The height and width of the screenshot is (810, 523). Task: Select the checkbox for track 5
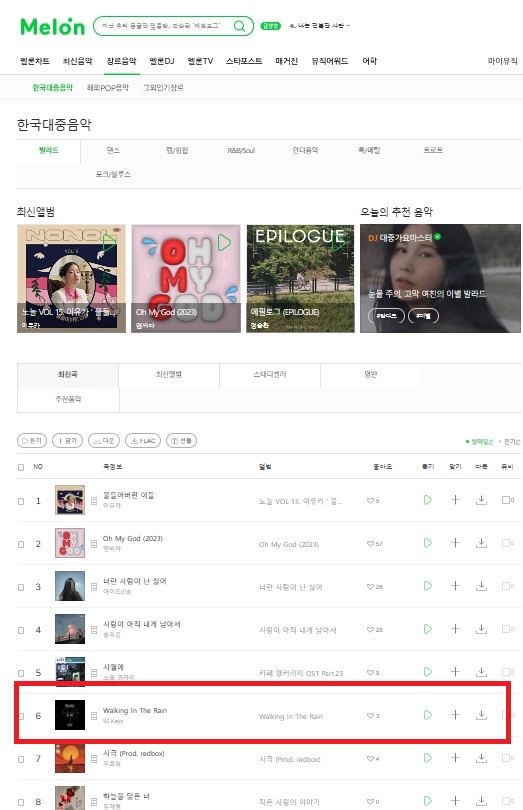click(x=21, y=673)
